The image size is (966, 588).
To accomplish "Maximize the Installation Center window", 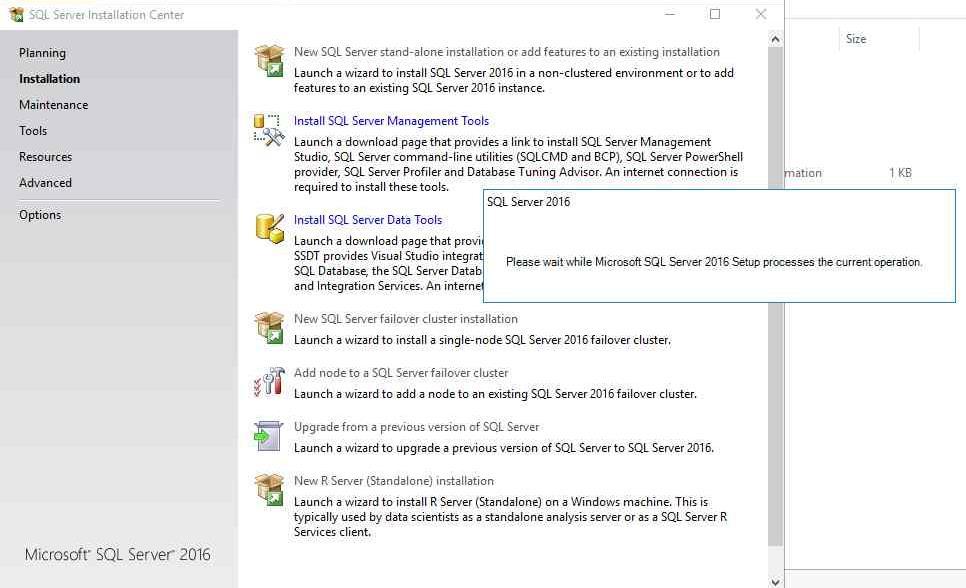I will click(715, 14).
